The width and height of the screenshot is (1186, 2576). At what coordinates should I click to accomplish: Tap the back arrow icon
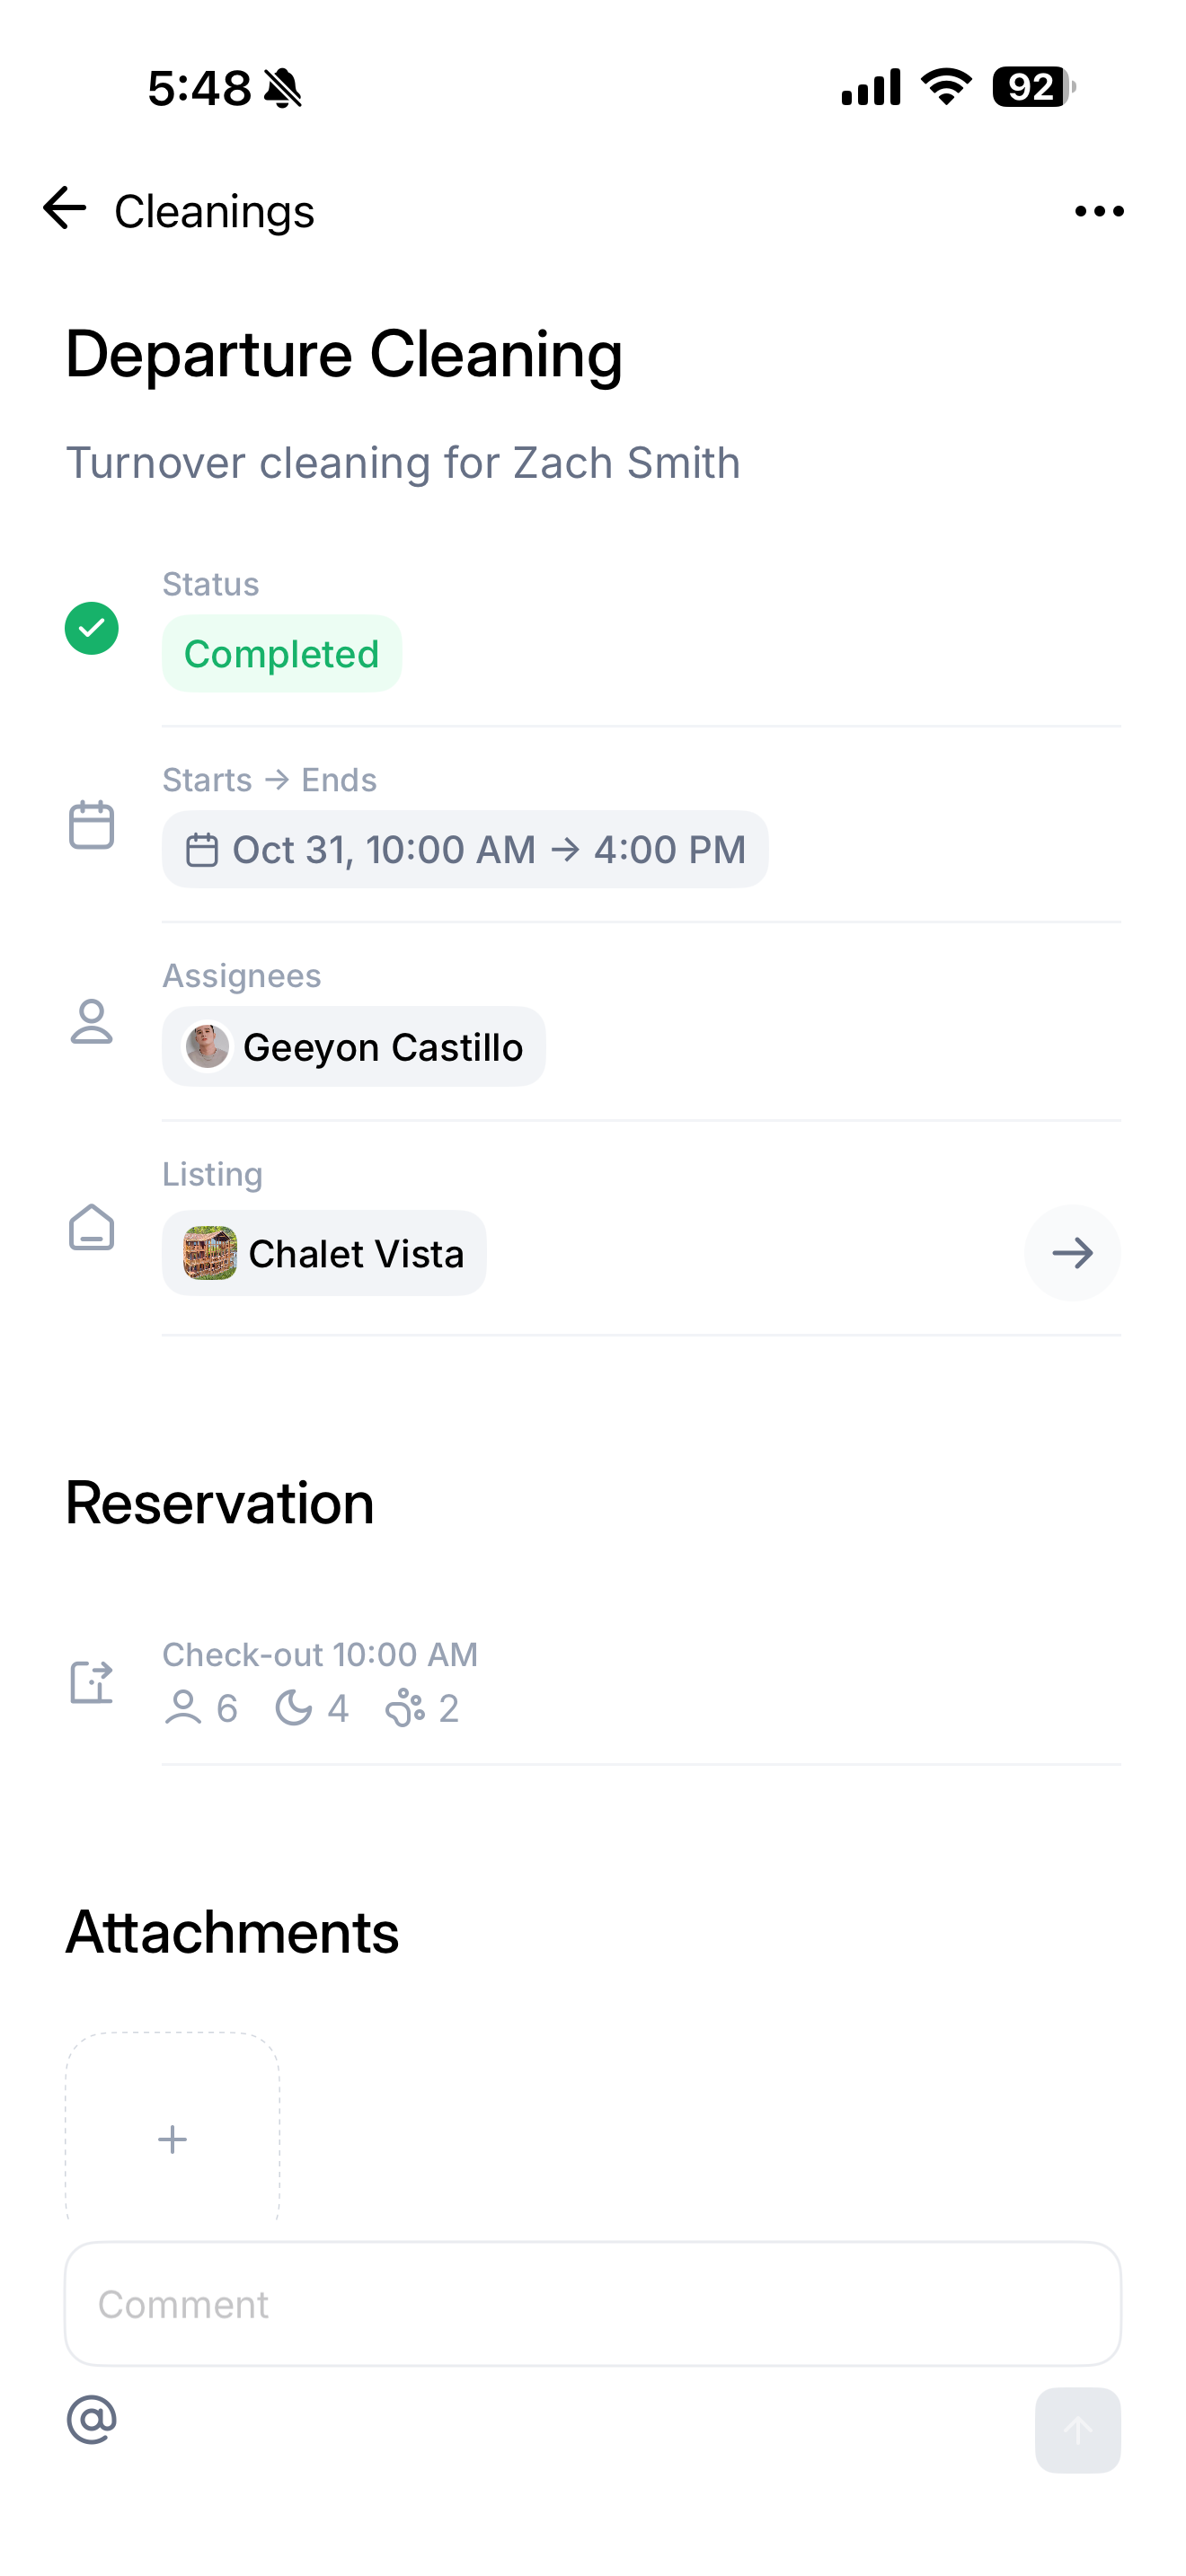point(65,209)
